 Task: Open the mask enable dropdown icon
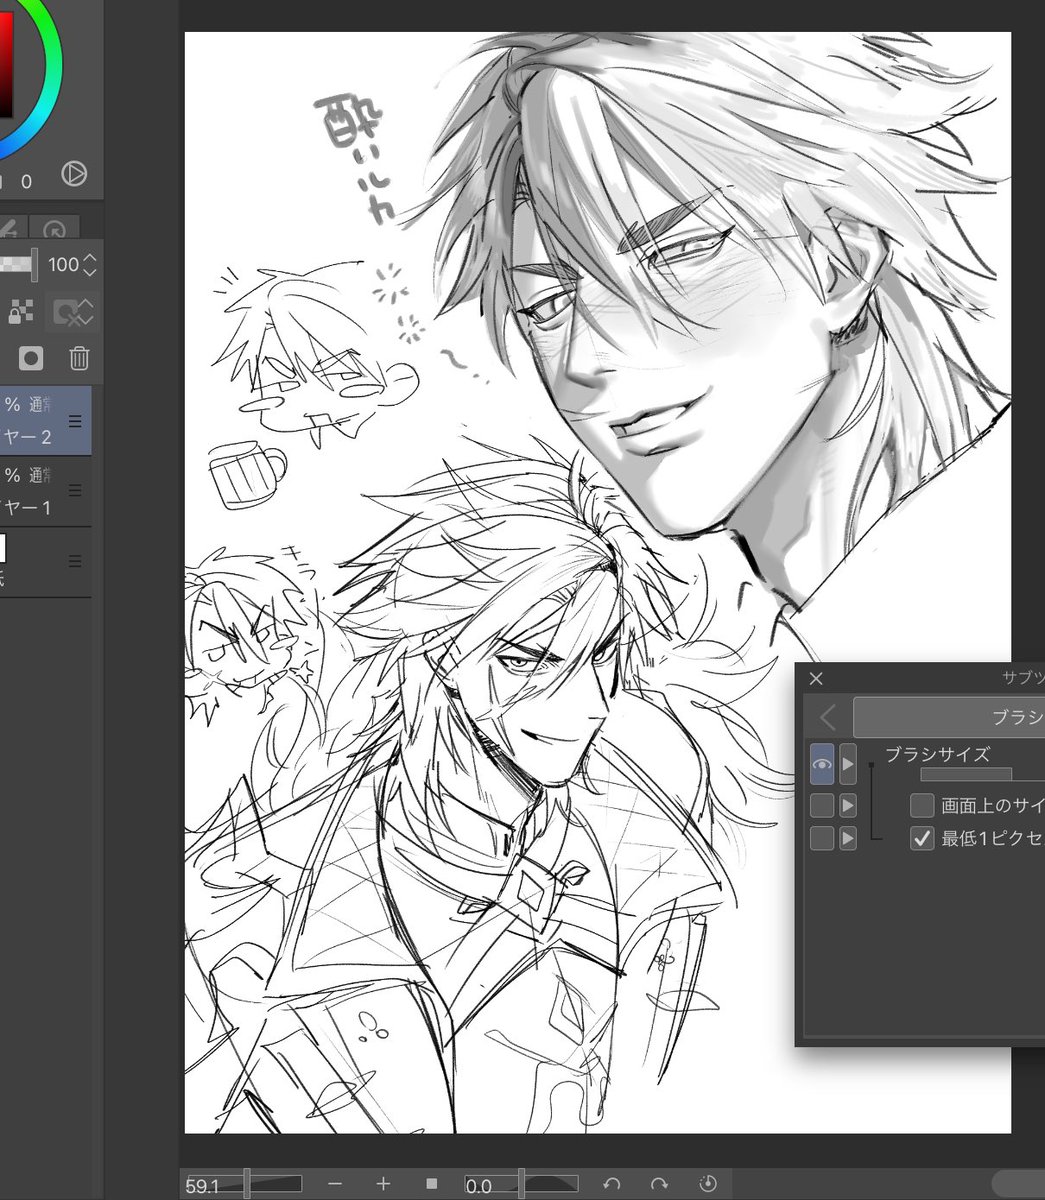(73, 312)
